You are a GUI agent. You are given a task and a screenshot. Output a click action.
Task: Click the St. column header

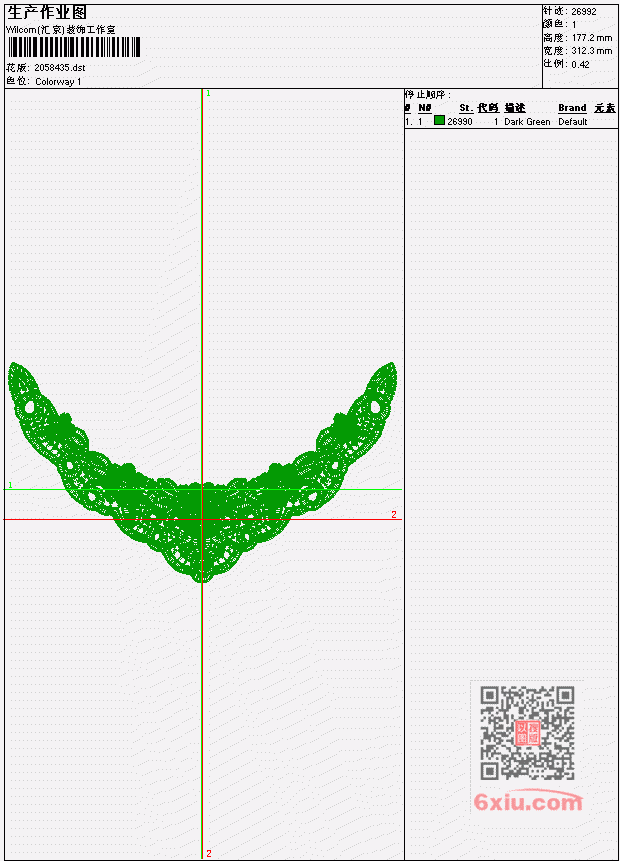466,108
